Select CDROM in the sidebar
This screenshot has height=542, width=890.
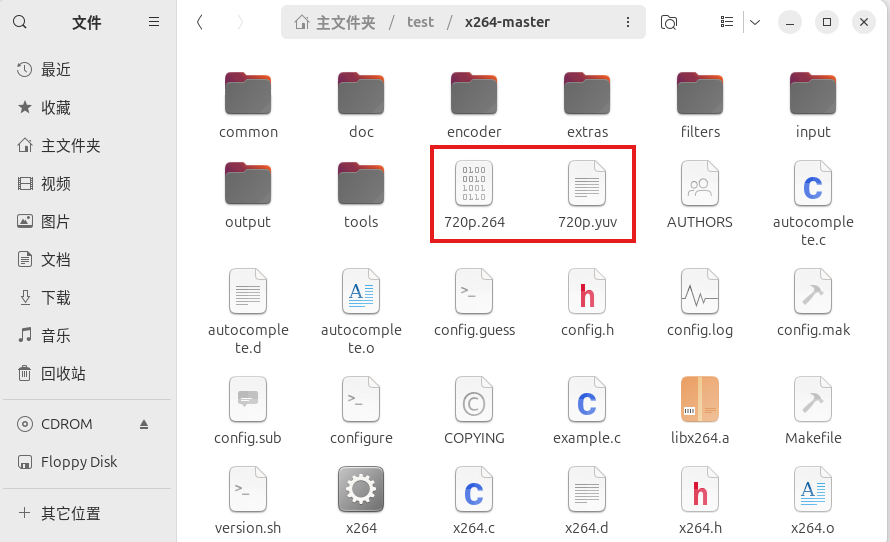(66, 424)
